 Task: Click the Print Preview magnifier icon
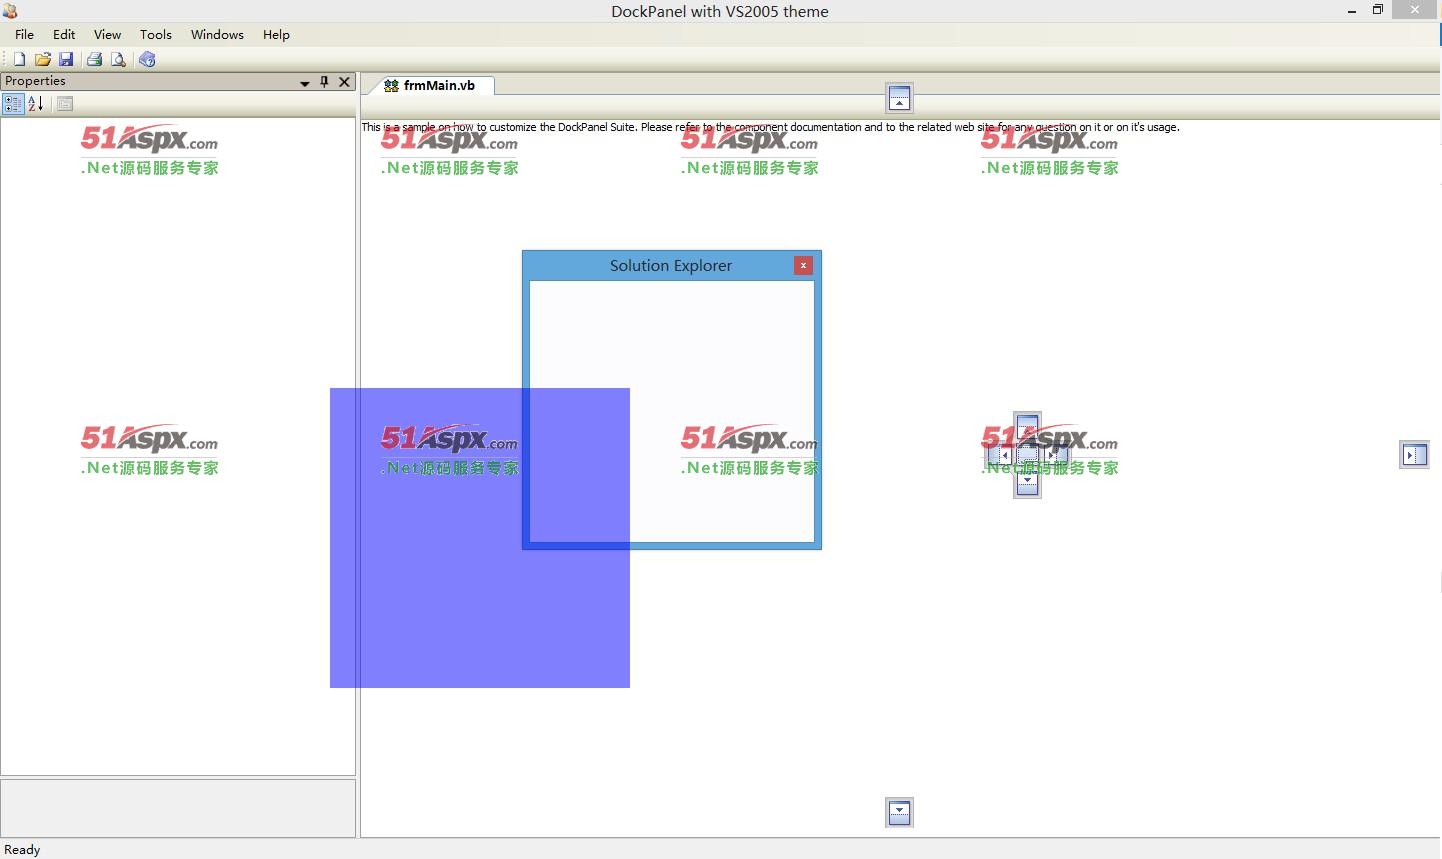[x=118, y=60]
